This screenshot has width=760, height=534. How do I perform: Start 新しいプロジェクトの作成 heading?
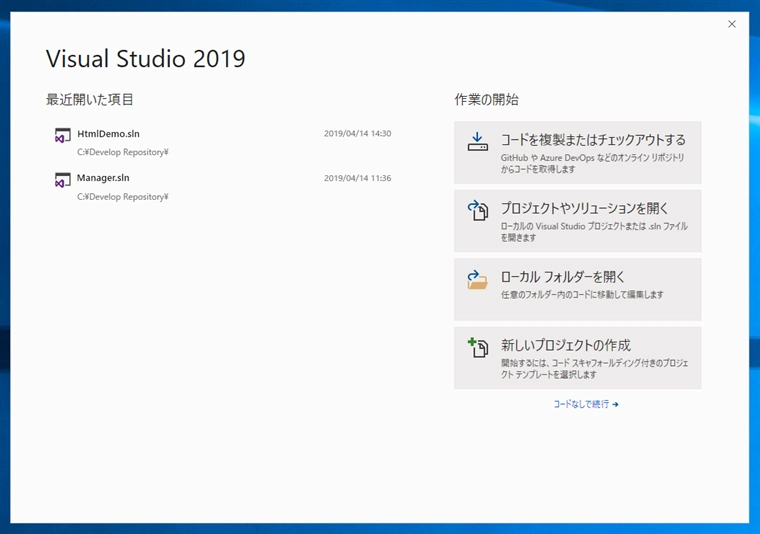click(x=566, y=346)
